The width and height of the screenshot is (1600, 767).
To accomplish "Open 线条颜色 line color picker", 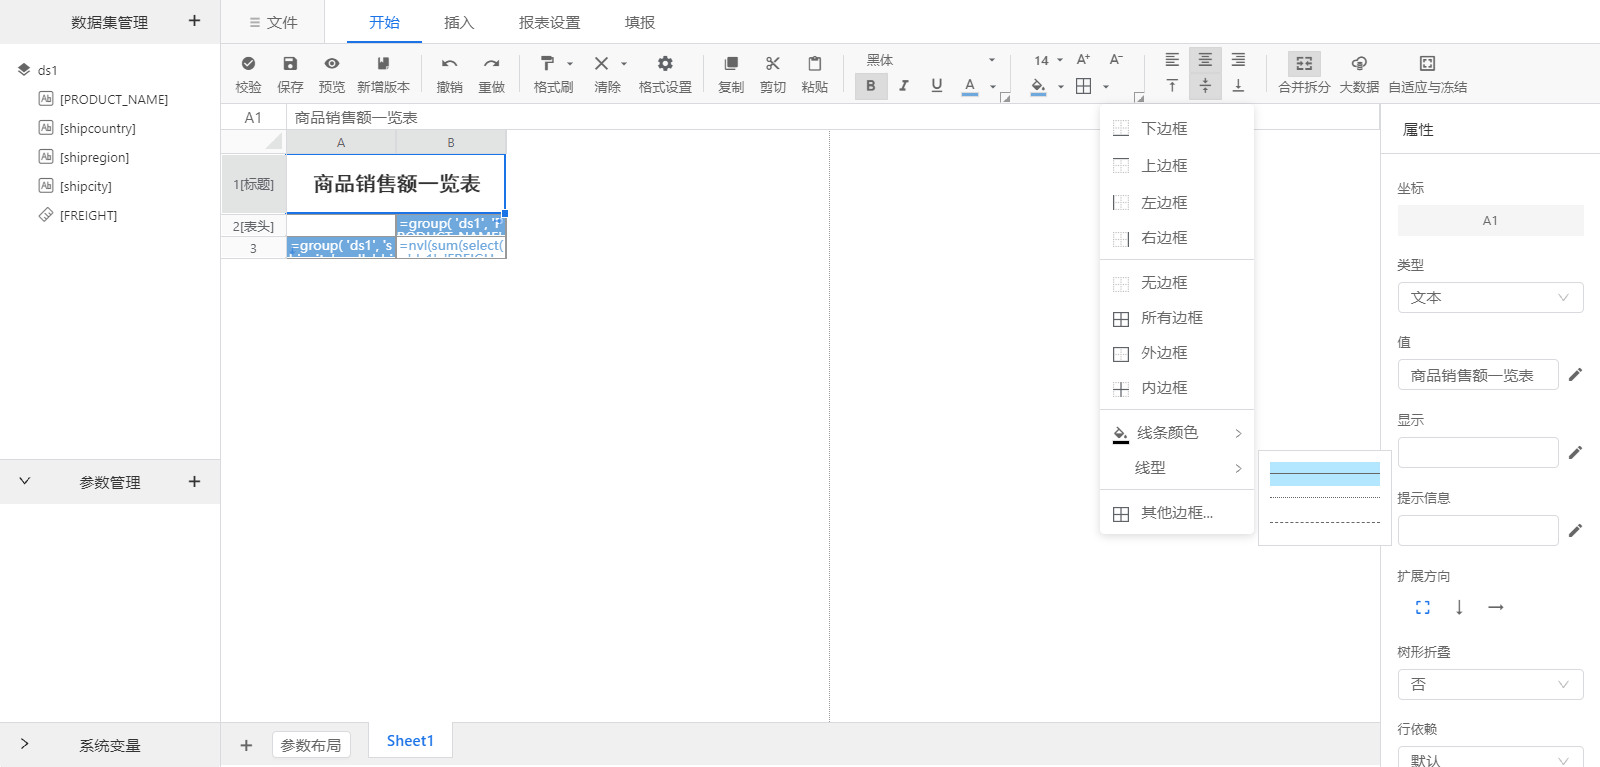I will [x=1177, y=432].
